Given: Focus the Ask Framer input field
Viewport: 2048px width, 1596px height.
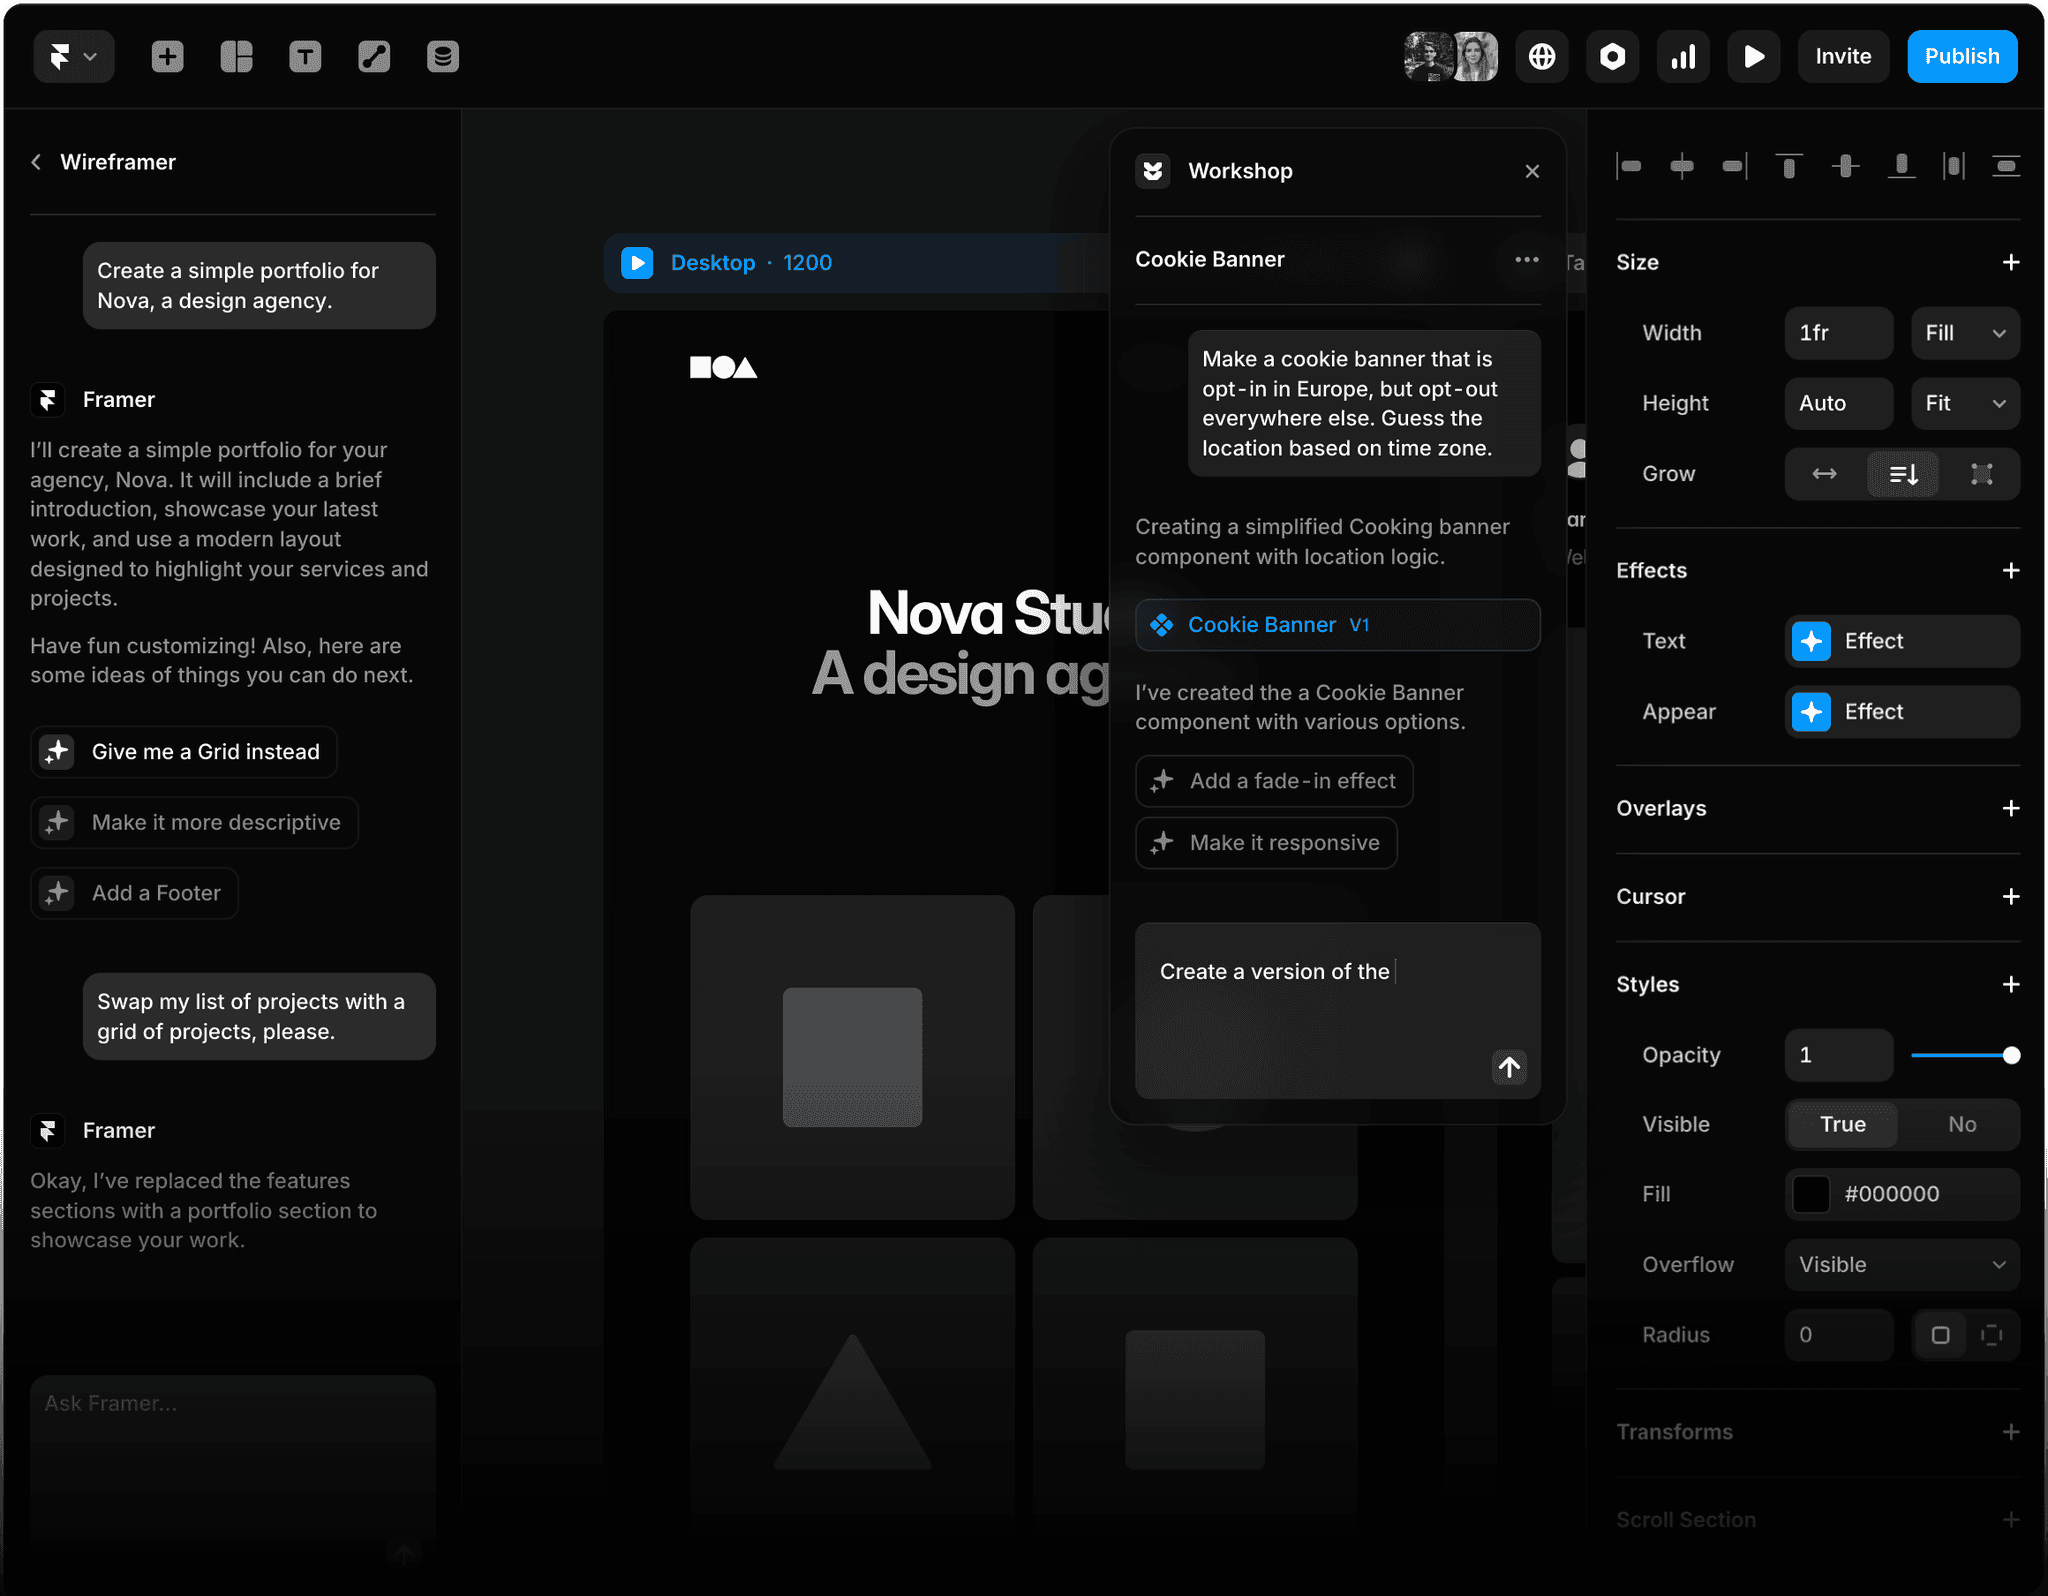Looking at the screenshot, I should point(233,1460).
